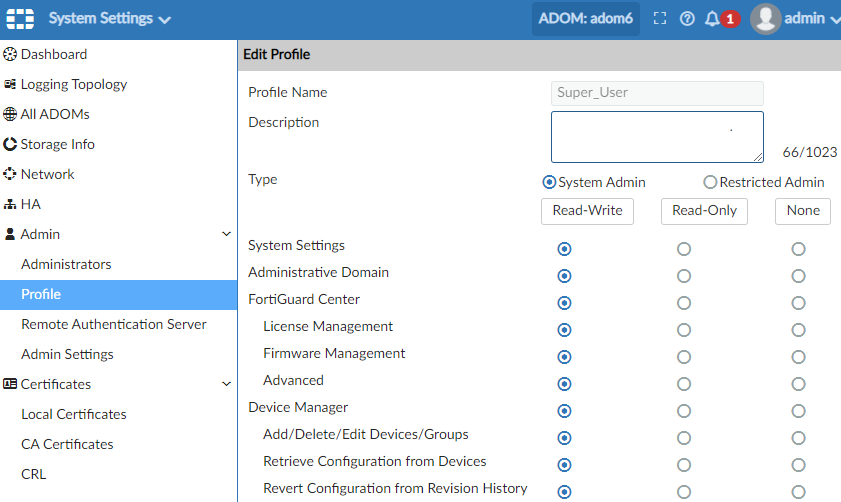Click the Read-Write column button
Image resolution: width=841 pixels, height=502 pixels.
click(x=587, y=211)
